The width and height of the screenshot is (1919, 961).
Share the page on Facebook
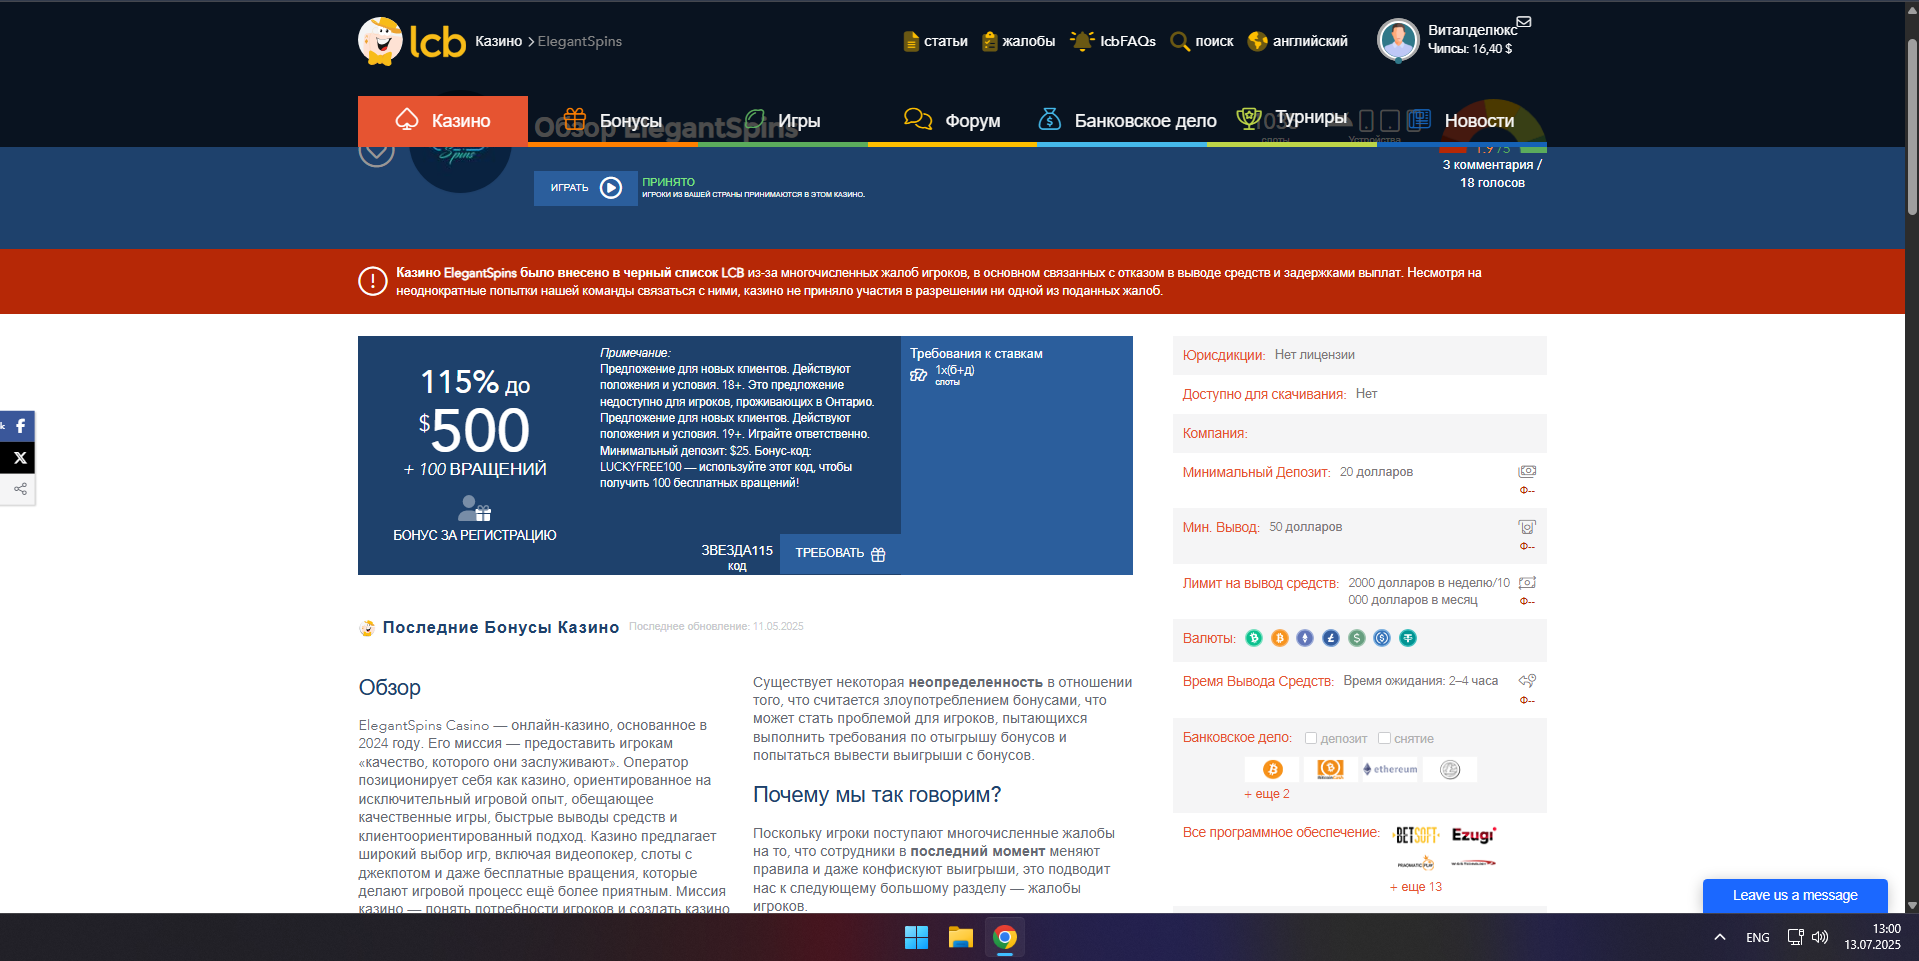pyautogui.click(x=19, y=426)
